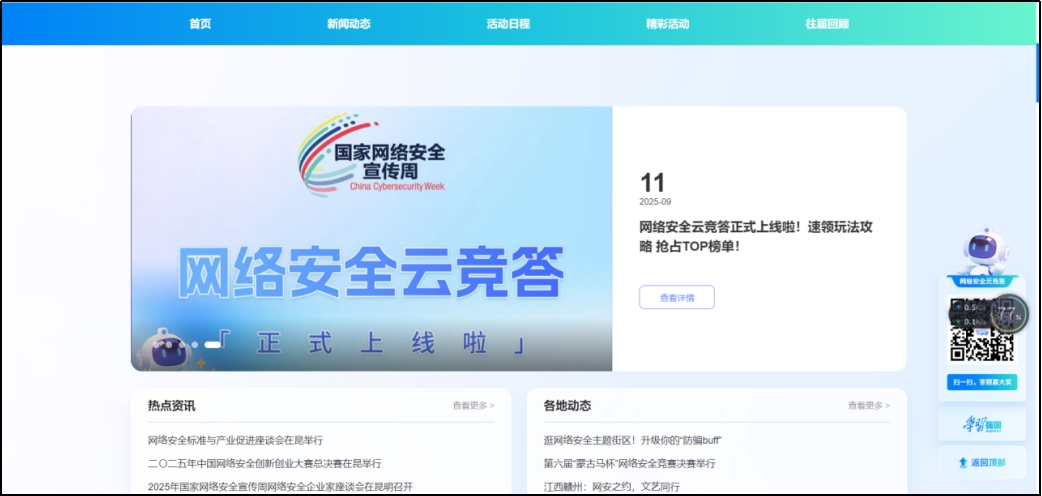The width and height of the screenshot is (1042, 496).
Task: Click the 返回顶部 up-arrow button
Action: pyautogui.click(x=982, y=462)
